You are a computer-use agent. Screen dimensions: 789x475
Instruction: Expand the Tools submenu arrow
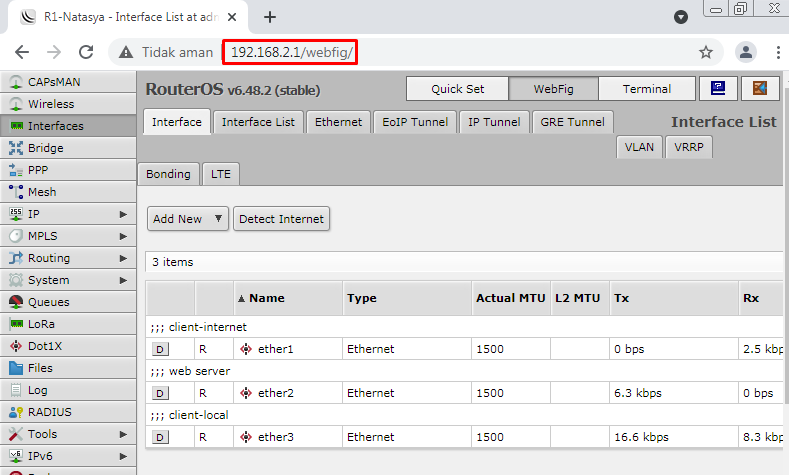click(x=123, y=434)
